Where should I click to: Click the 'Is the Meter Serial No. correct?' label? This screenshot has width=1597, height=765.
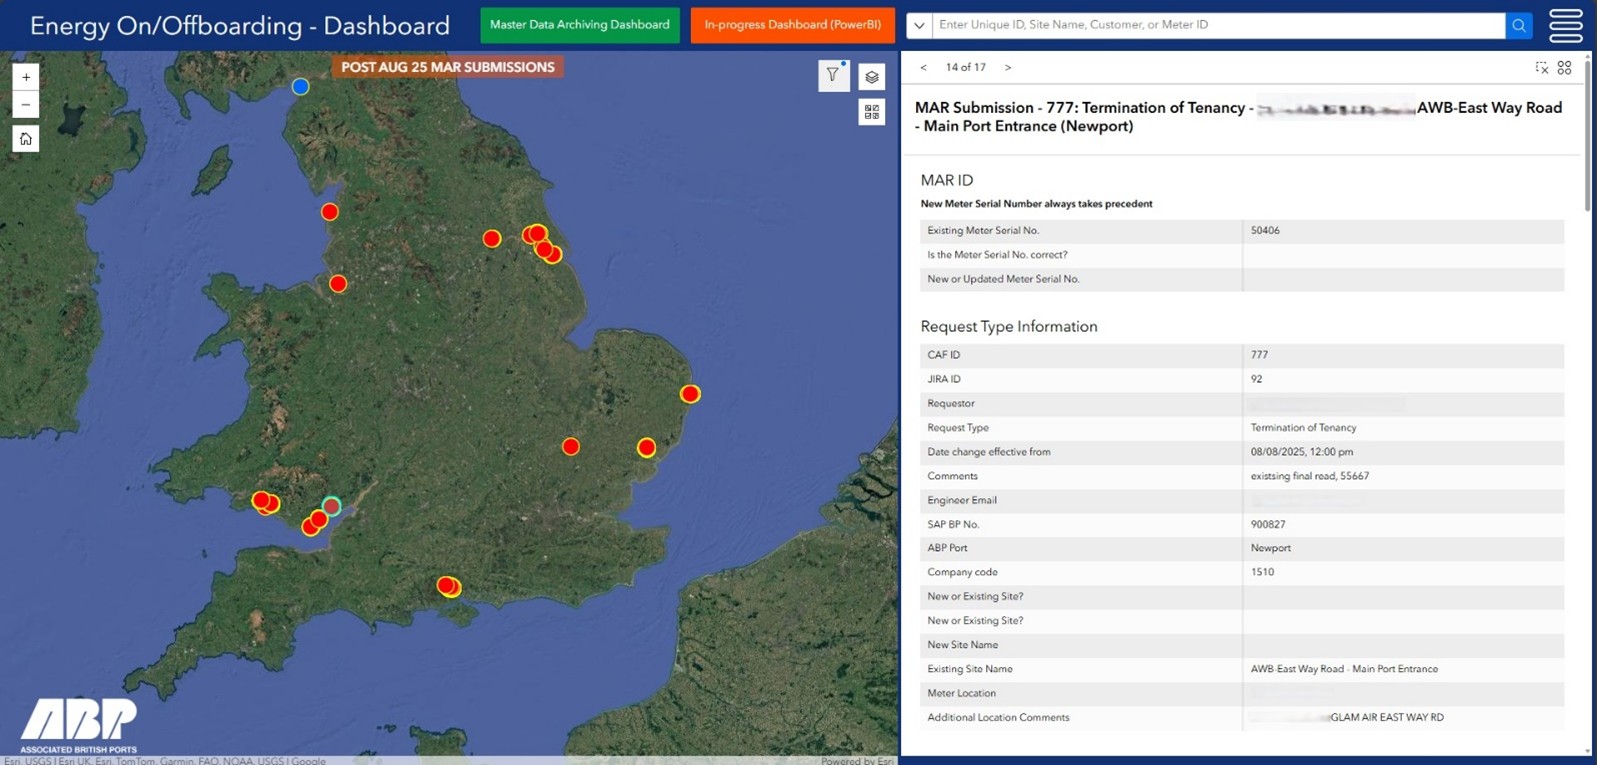coord(997,255)
